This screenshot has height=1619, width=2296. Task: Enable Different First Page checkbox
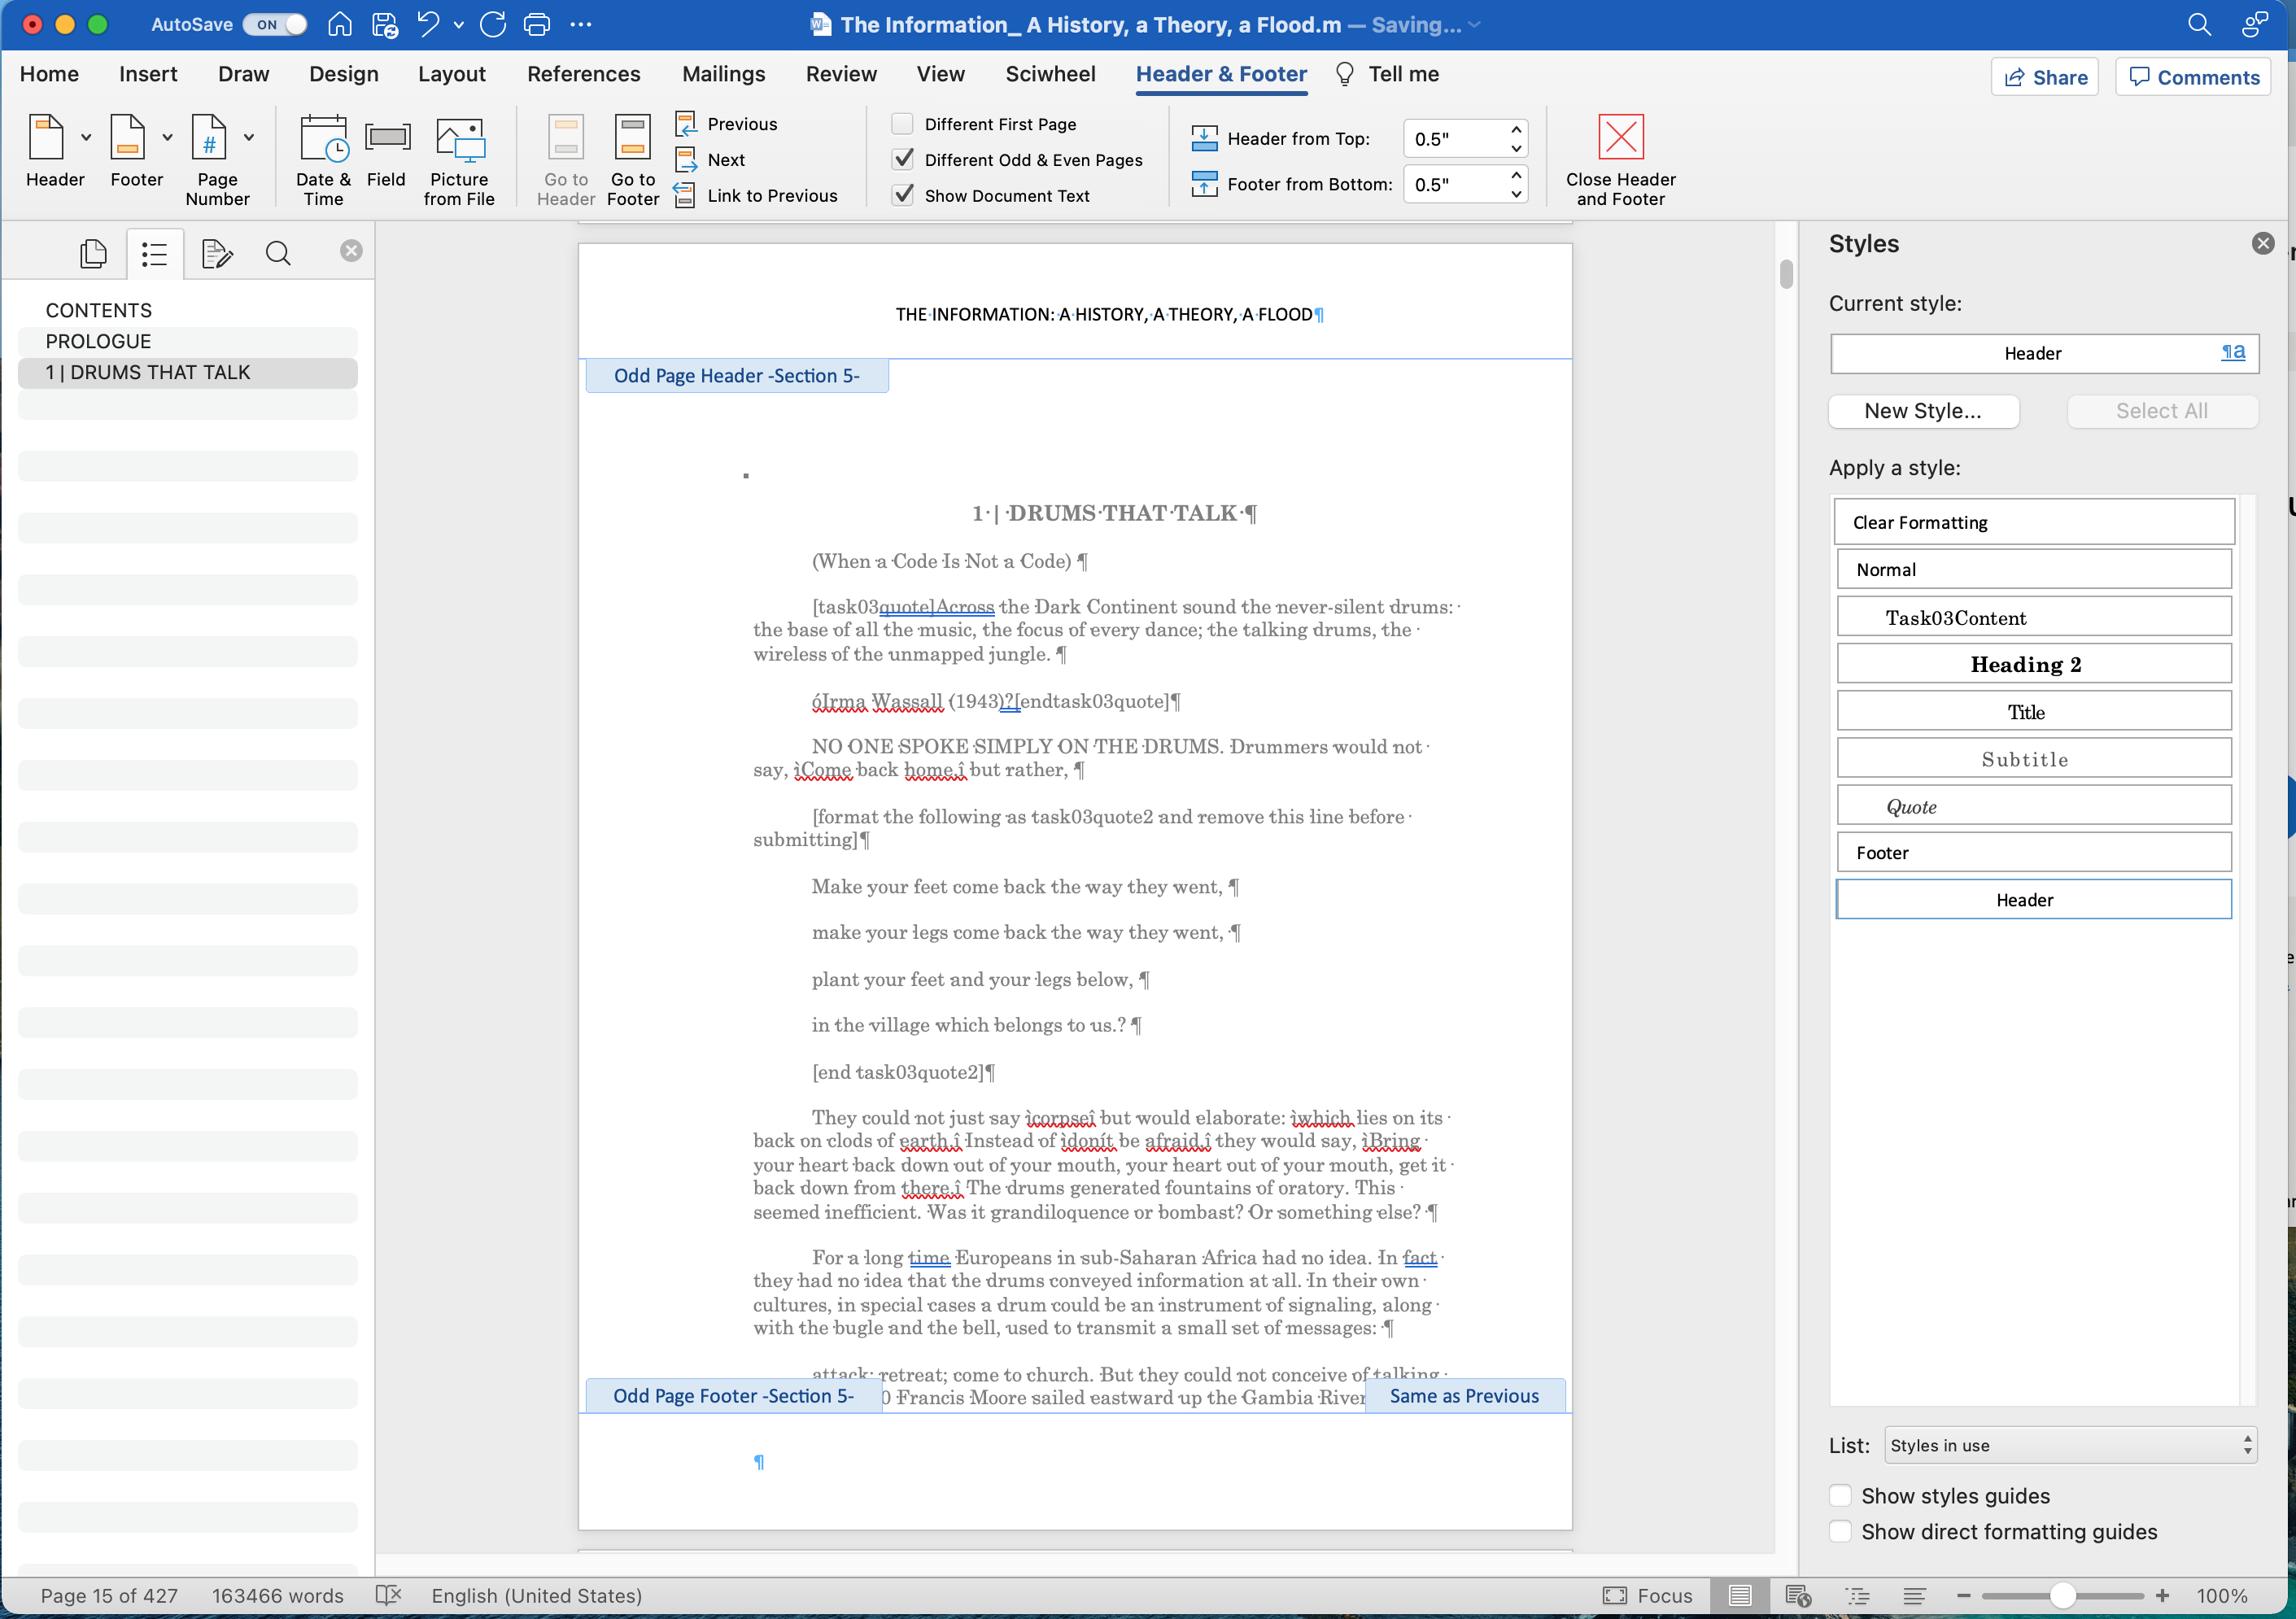902,124
